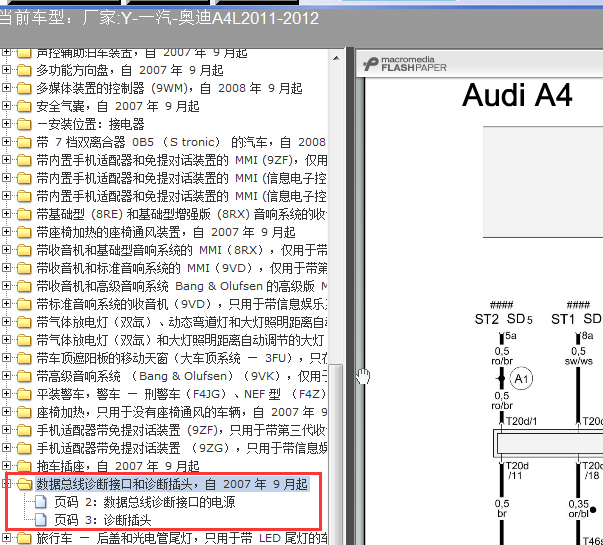Expand the 一安装位置:接电器 folder node
The image size is (603, 545).
pyautogui.click(x=6, y=124)
